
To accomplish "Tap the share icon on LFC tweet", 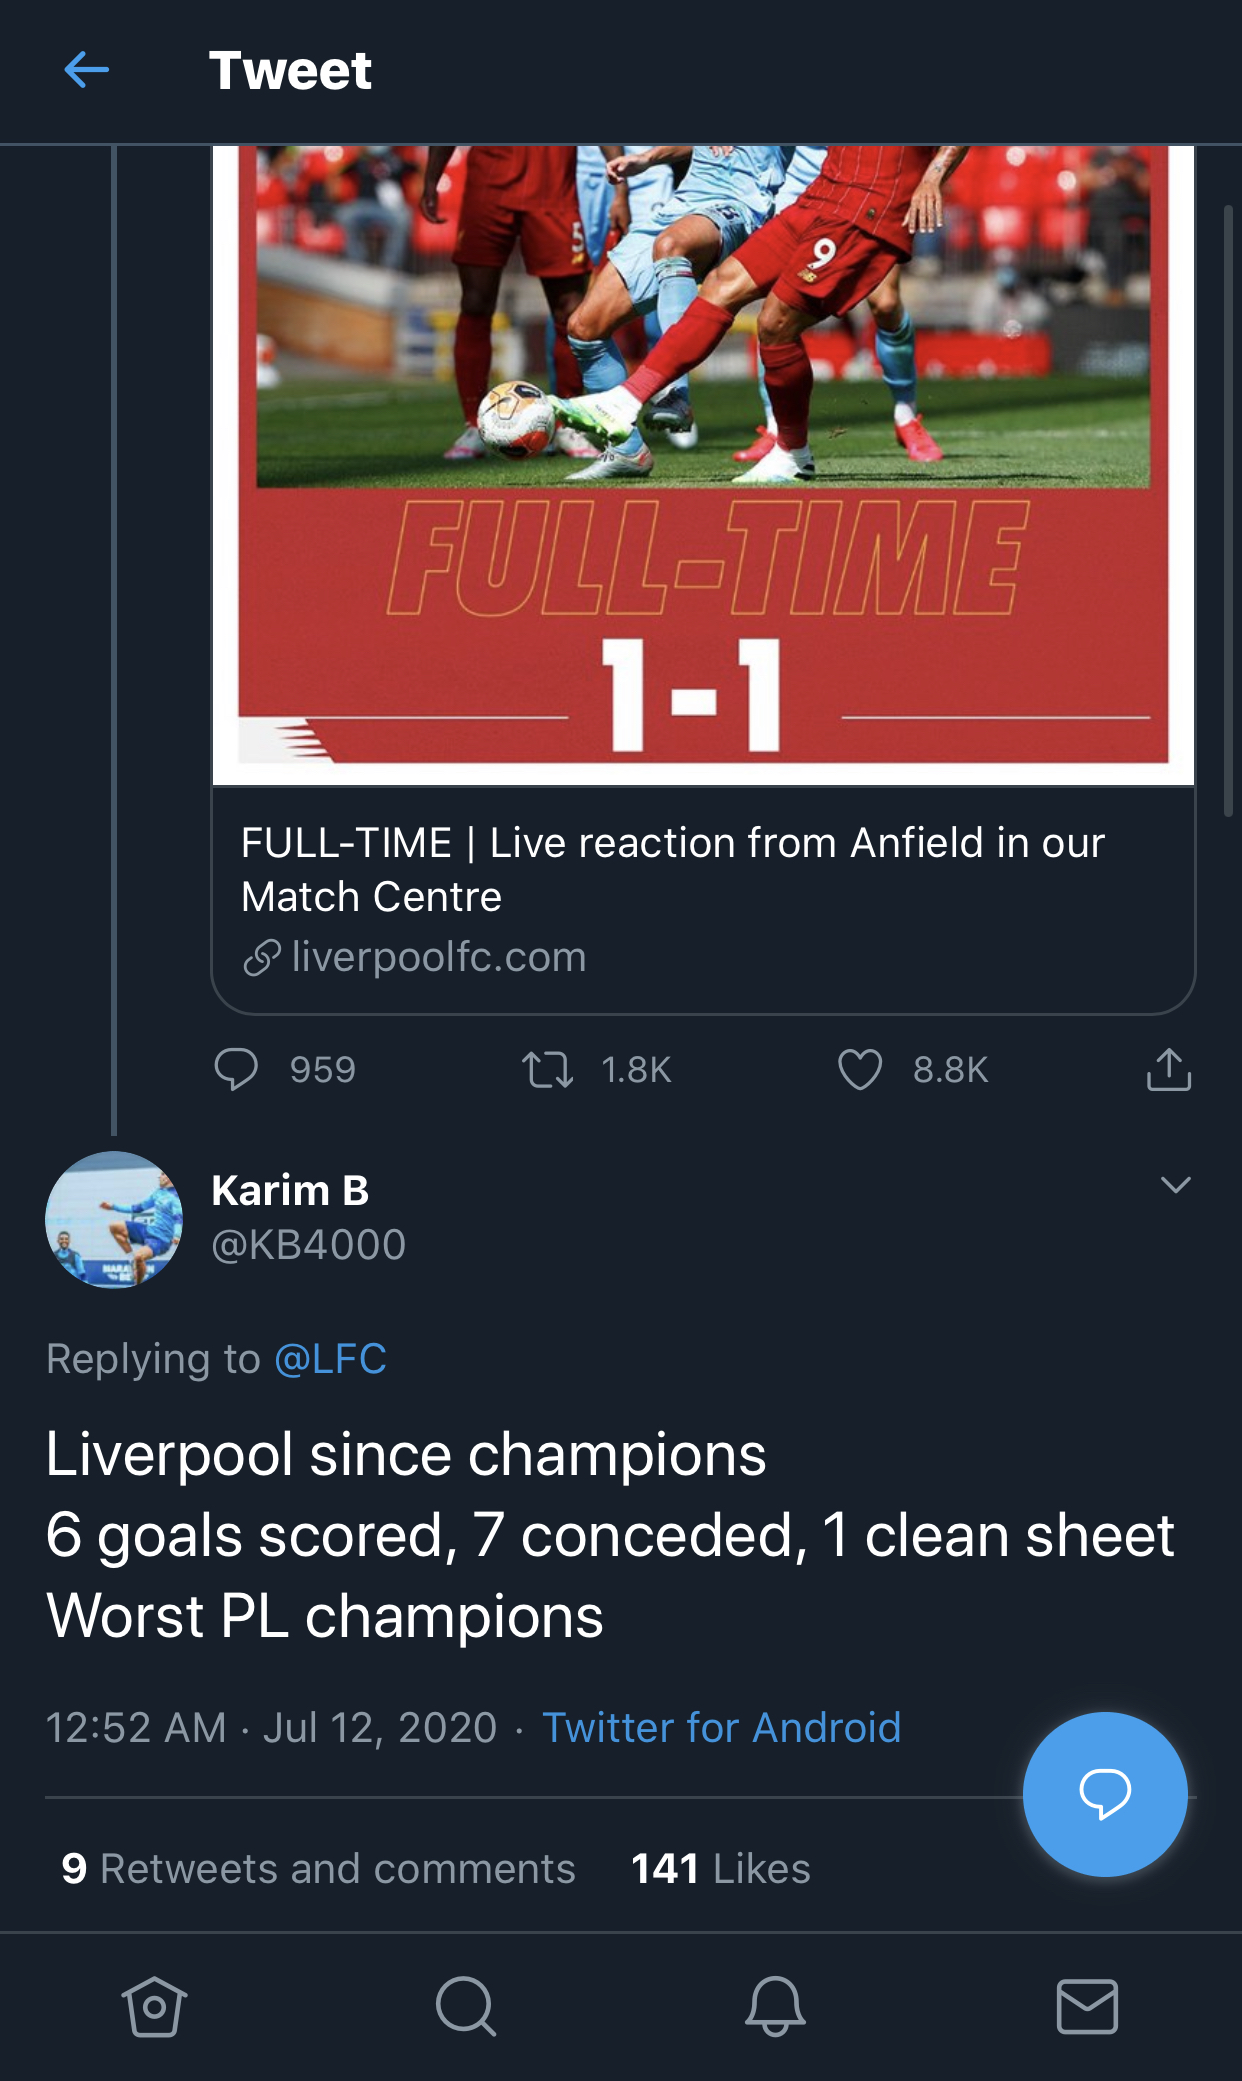I will 1168,1069.
